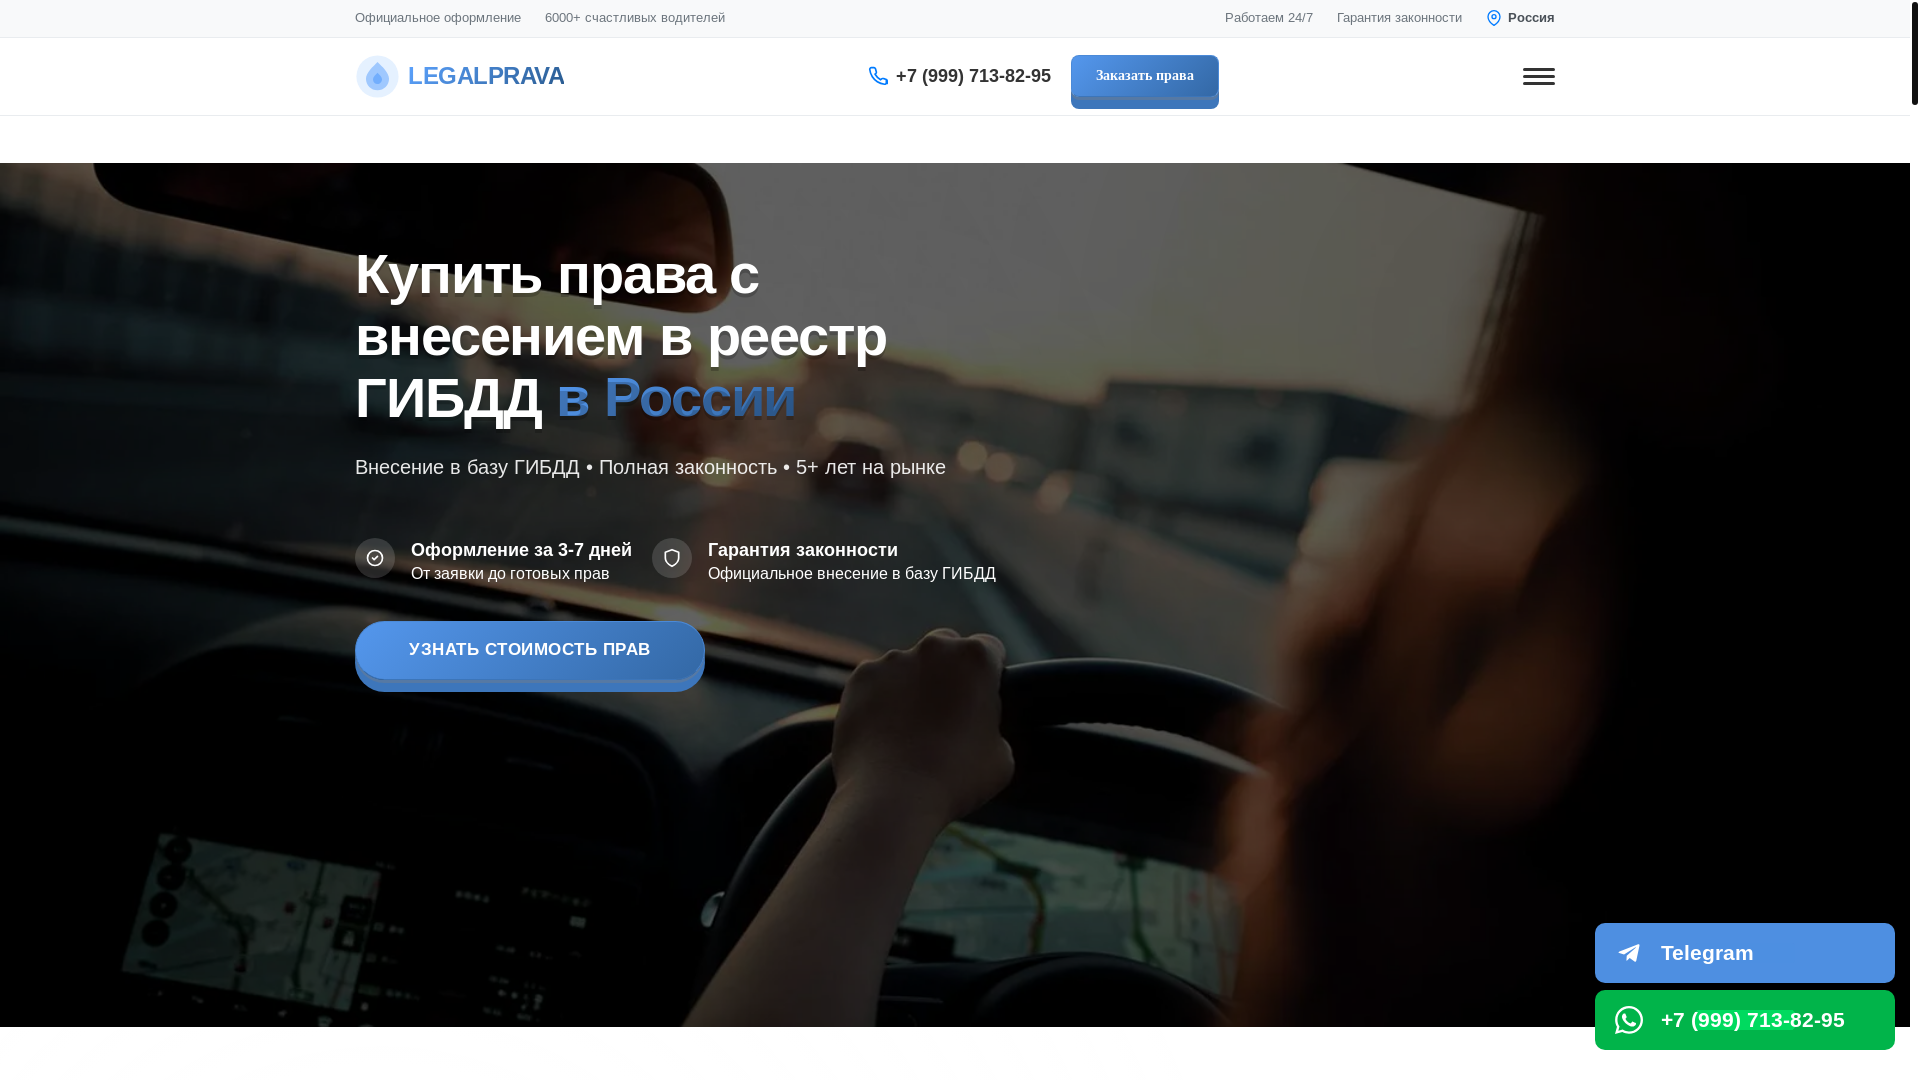Click the location pin icon near Россия
Viewport: 1920px width, 1080px height.
(x=1494, y=18)
